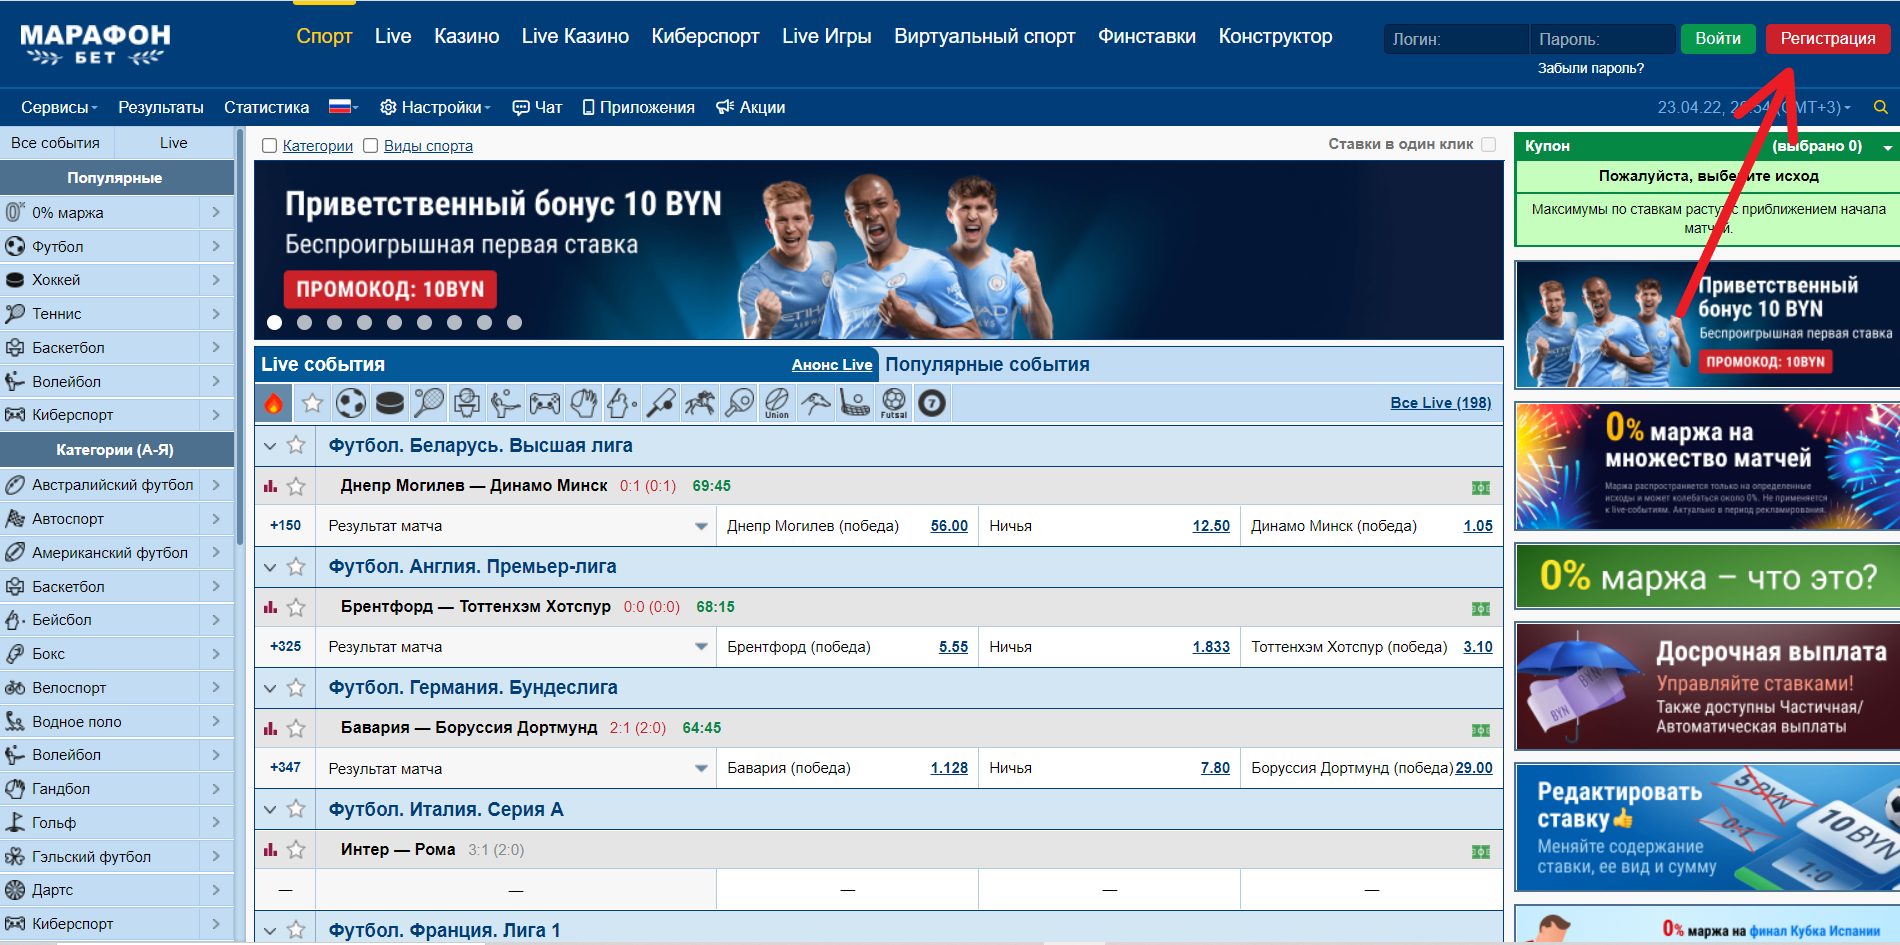The width and height of the screenshot is (1900, 945).
Task: Focus the Пароль input field
Action: (1602, 39)
